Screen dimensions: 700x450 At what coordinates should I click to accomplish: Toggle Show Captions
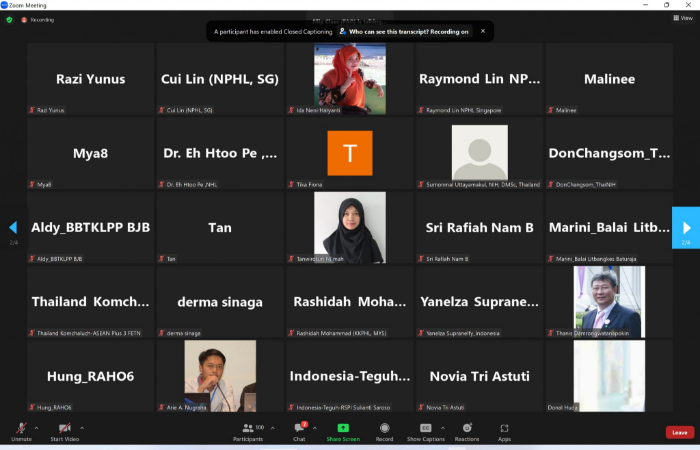tap(425, 430)
